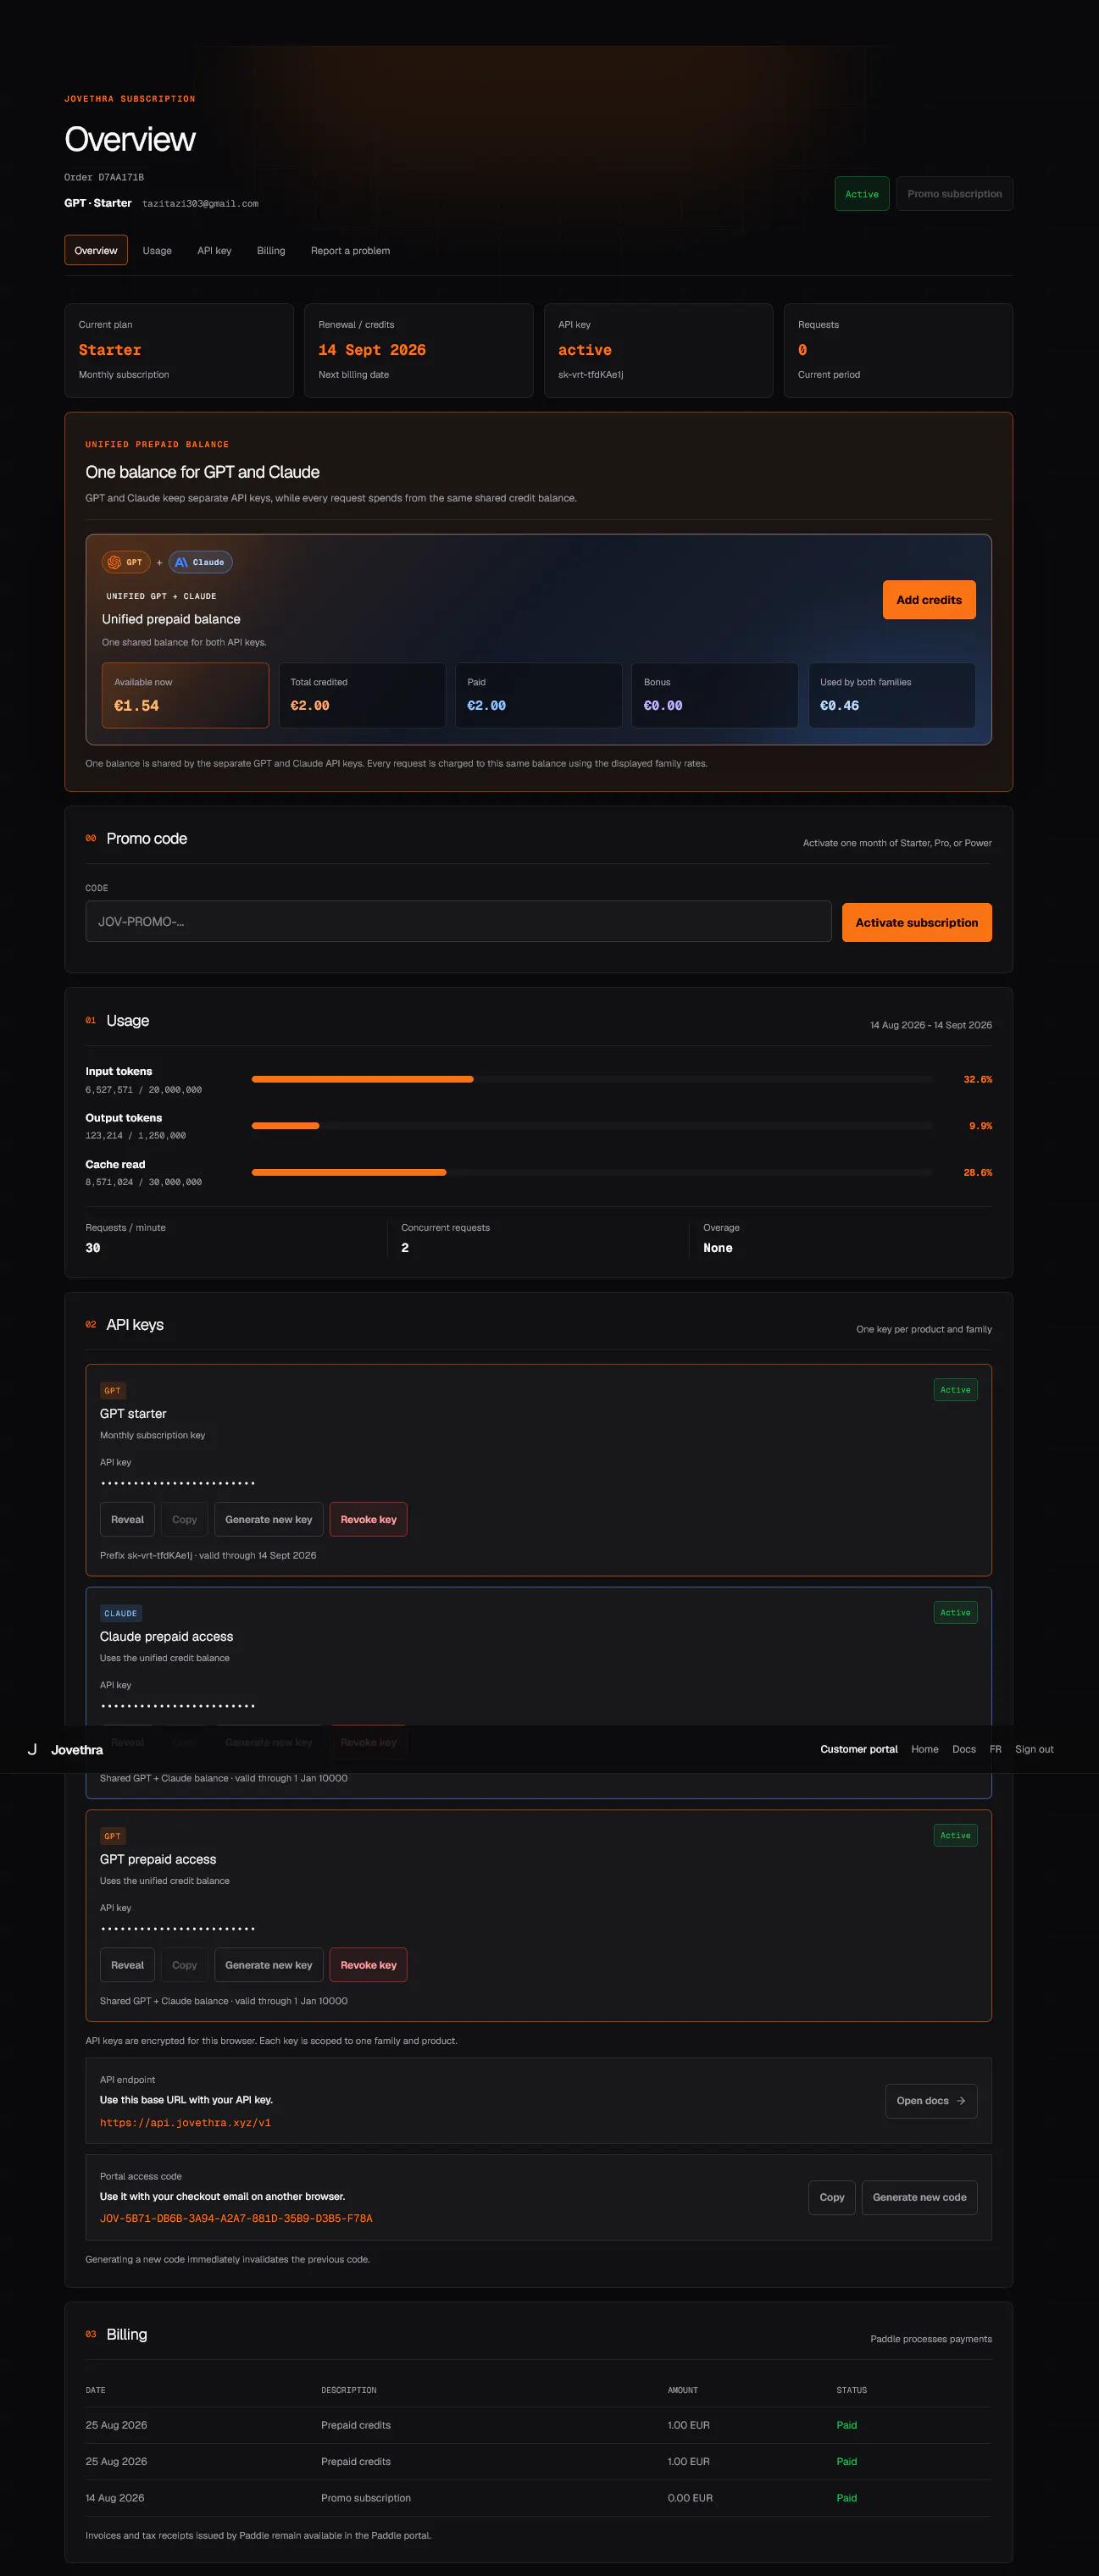Click the 14 Sept 2026 renewal date

coord(372,350)
